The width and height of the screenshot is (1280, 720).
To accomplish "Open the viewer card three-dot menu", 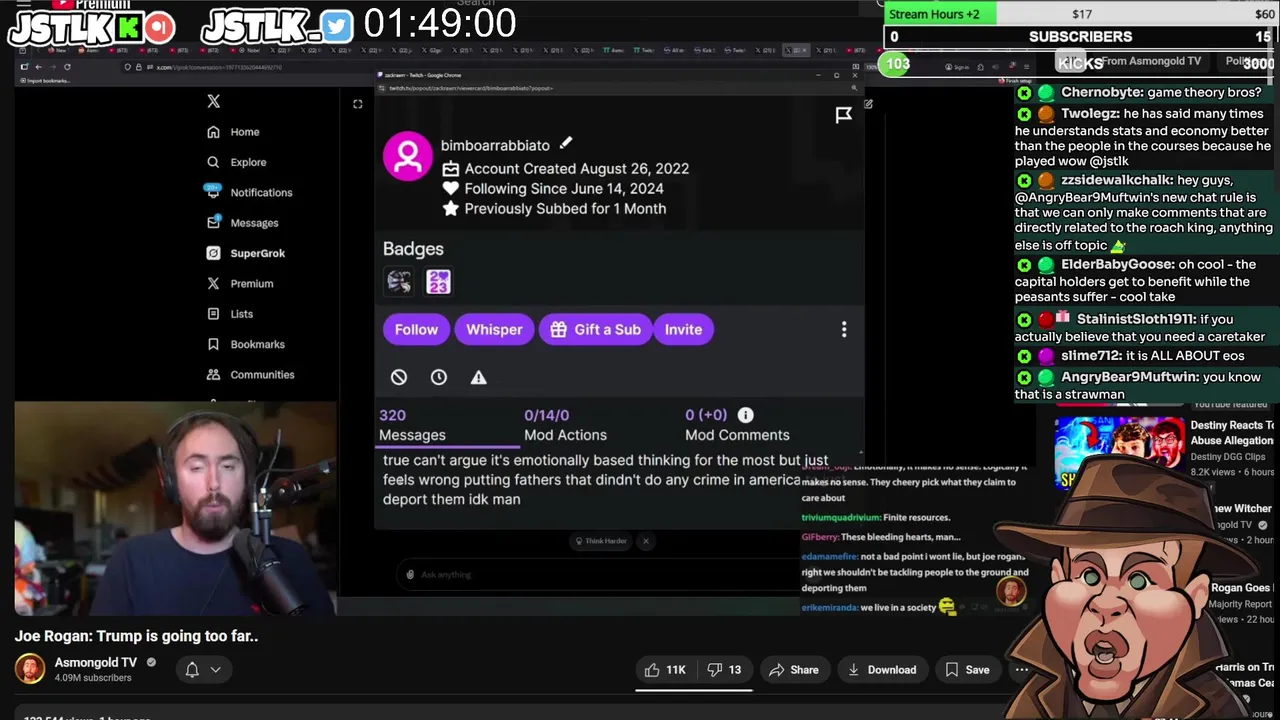I will tap(844, 329).
